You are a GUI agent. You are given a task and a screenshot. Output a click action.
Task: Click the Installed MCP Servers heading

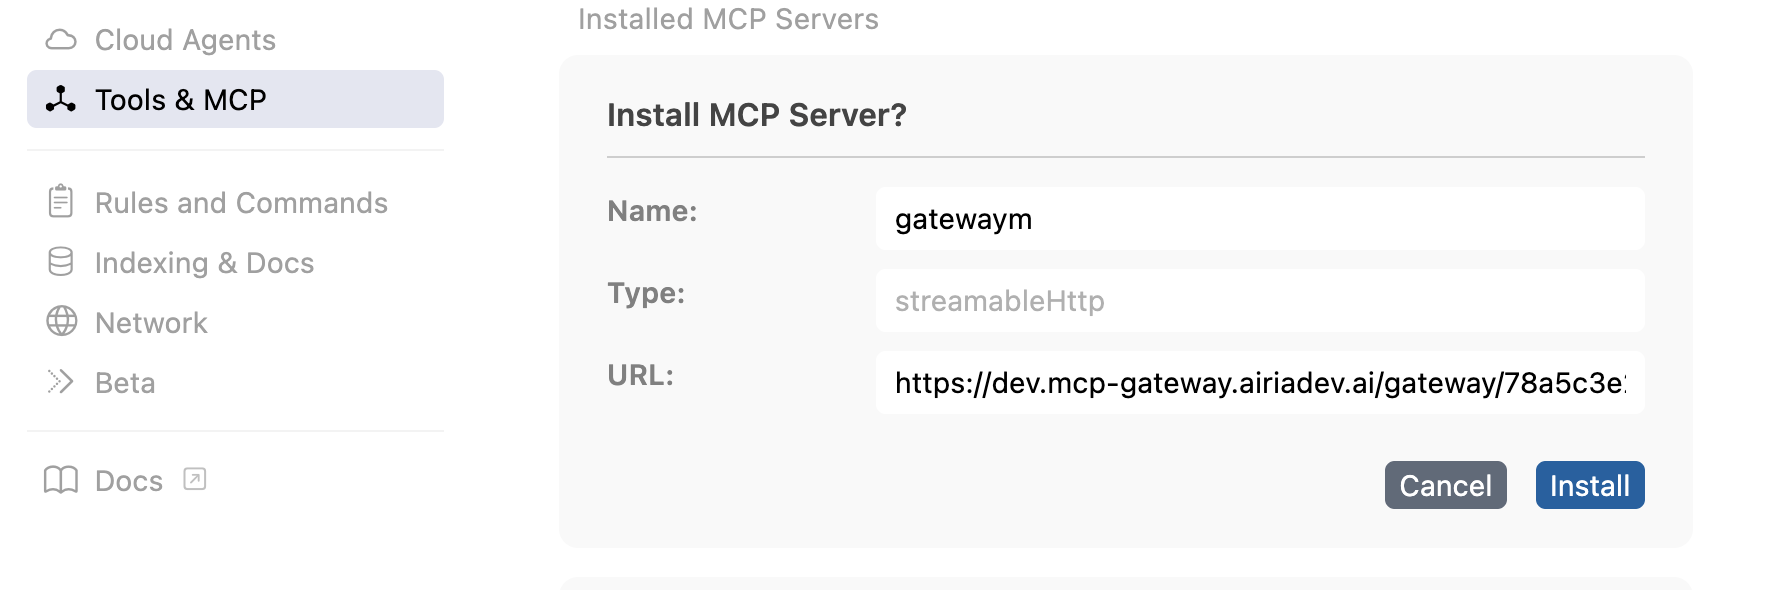728,19
